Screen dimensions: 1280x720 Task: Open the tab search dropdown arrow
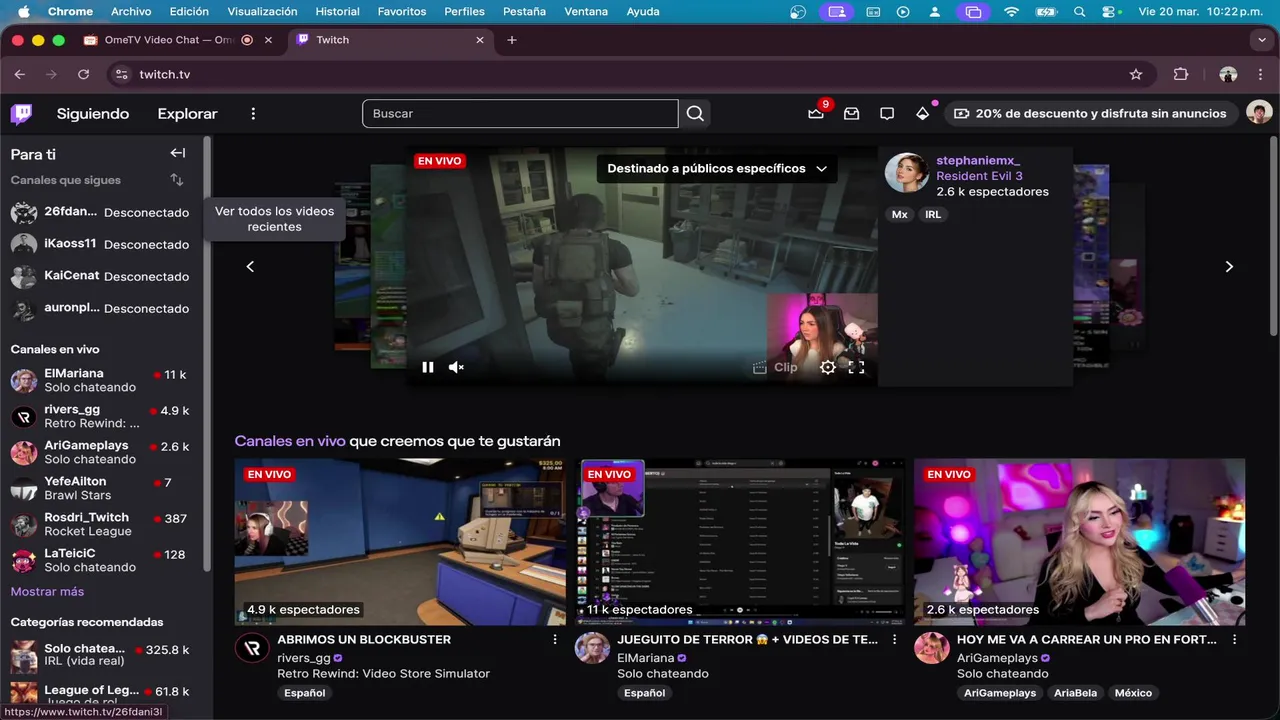pyautogui.click(x=1262, y=40)
